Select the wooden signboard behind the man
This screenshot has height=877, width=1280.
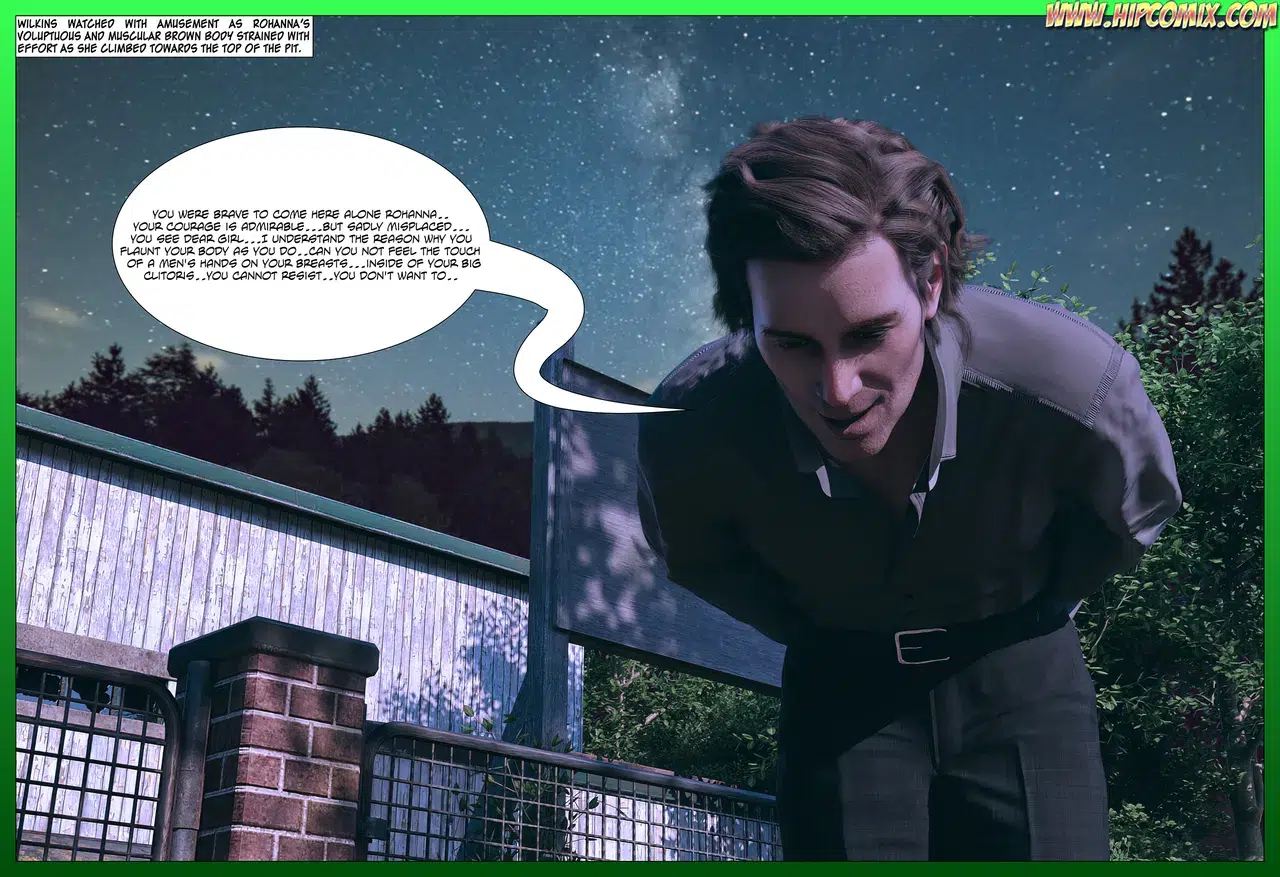650,520
